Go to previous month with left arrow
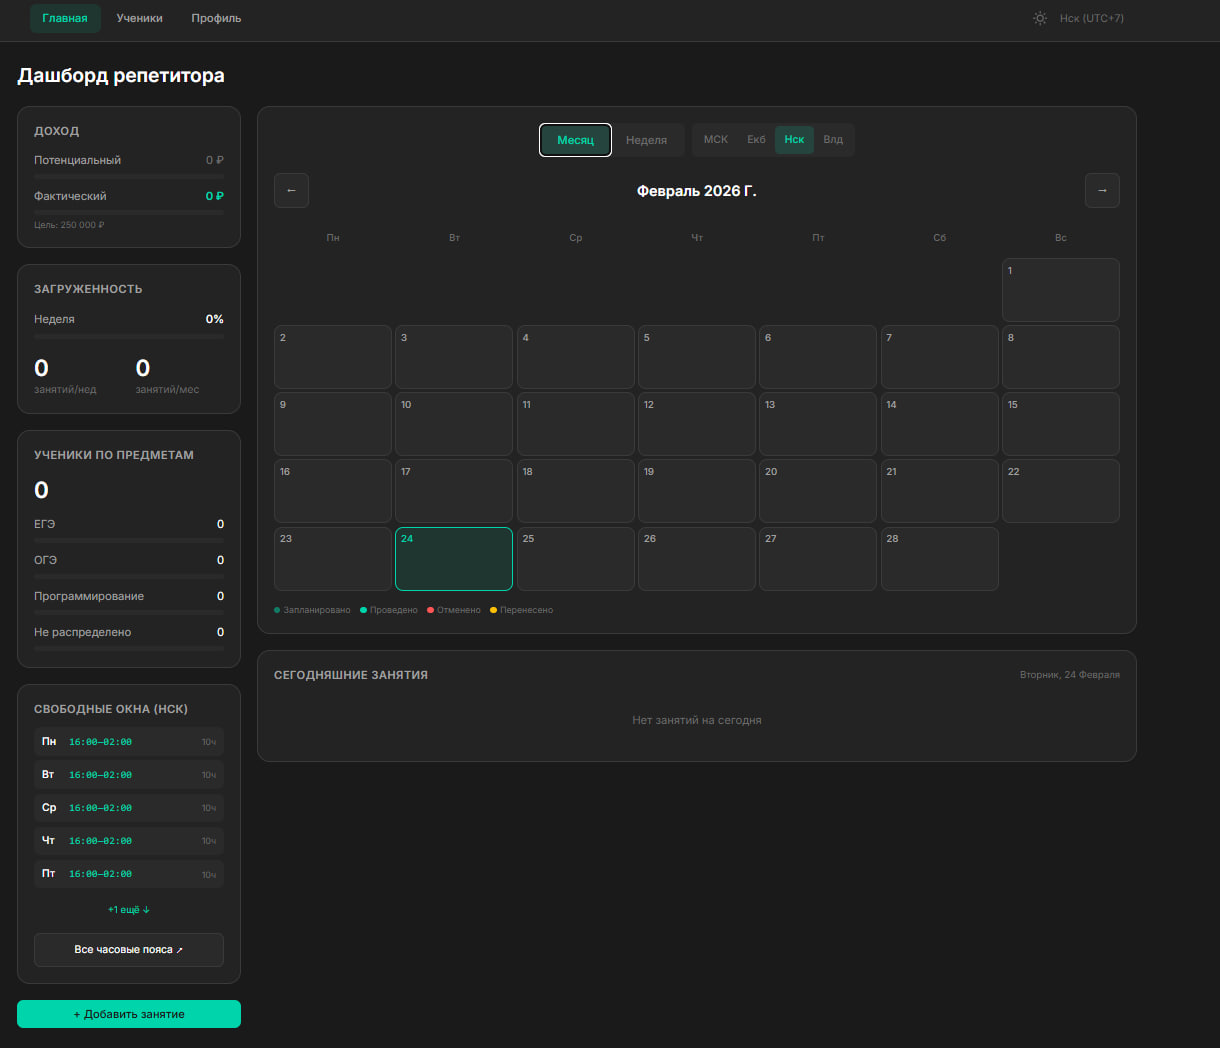 click(291, 190)
